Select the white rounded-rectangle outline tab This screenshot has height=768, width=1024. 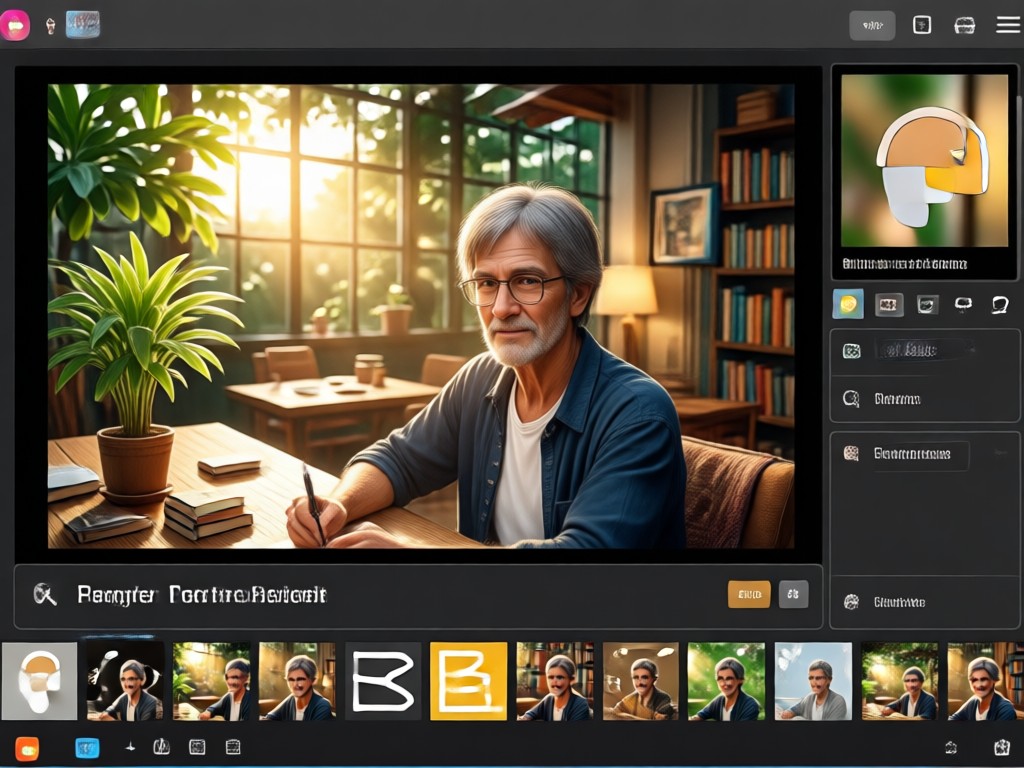pyautogui.click(x=963, y=304)
